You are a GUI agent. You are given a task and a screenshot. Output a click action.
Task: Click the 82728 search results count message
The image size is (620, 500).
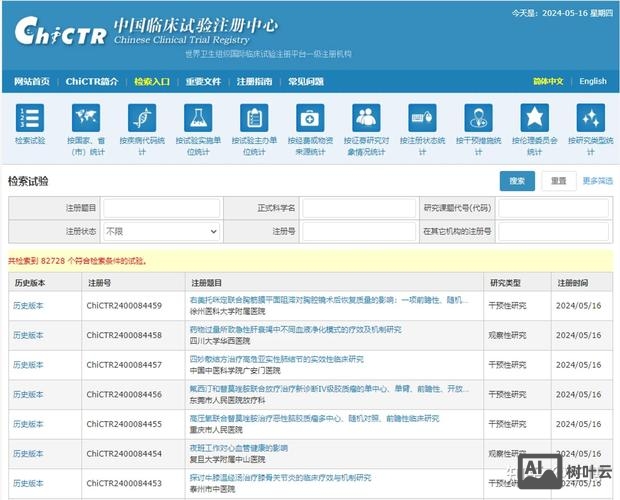tap(78, 261)
